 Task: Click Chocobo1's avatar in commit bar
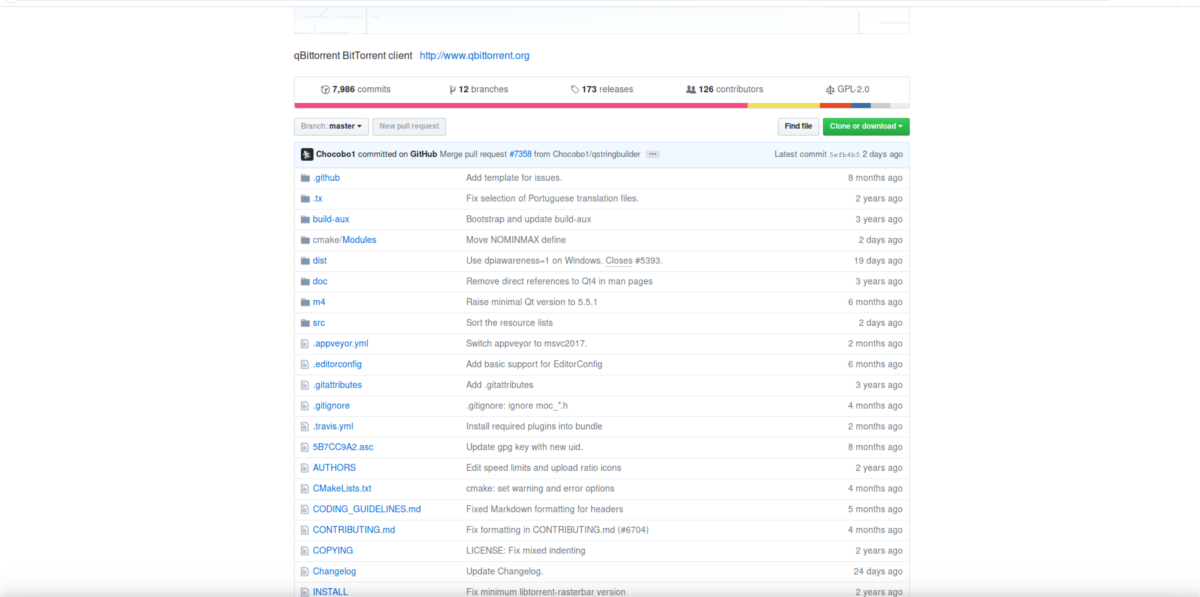[306, 154]
